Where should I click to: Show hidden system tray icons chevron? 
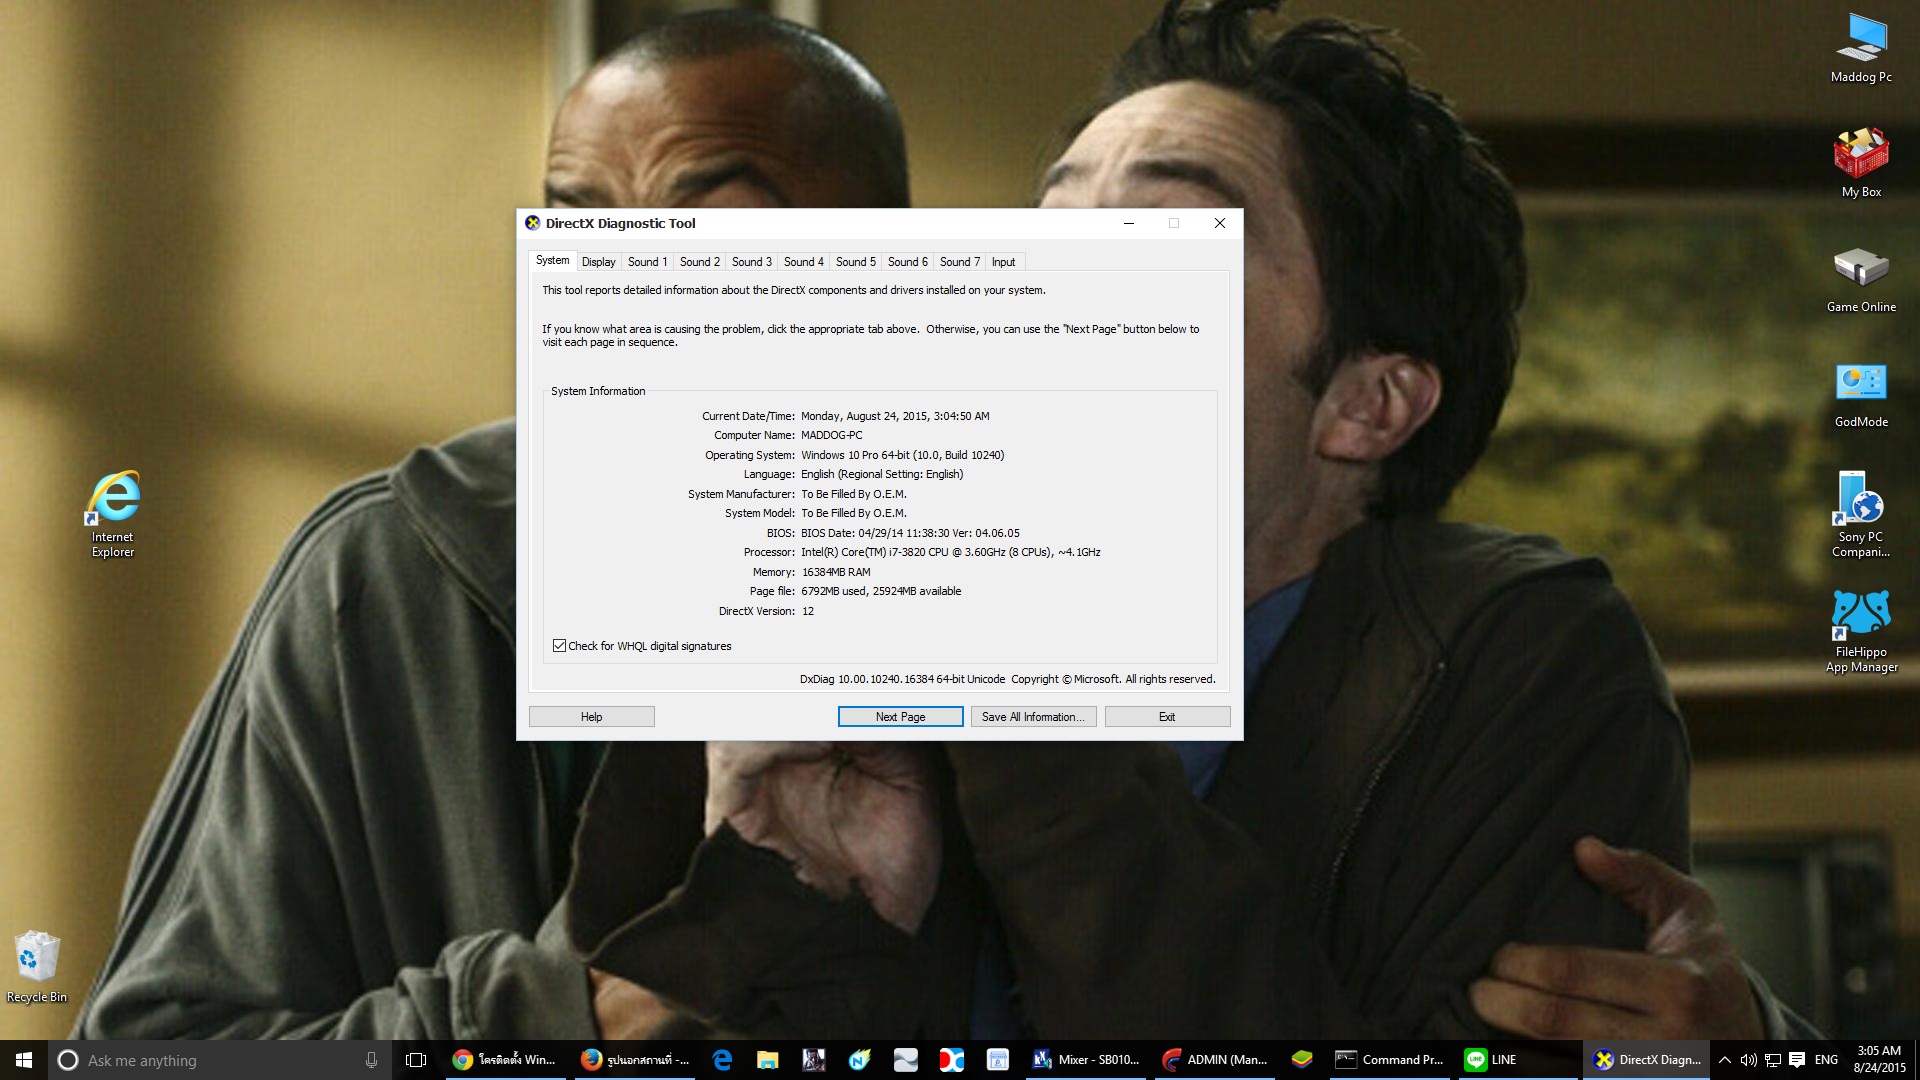(1724, 1060)
